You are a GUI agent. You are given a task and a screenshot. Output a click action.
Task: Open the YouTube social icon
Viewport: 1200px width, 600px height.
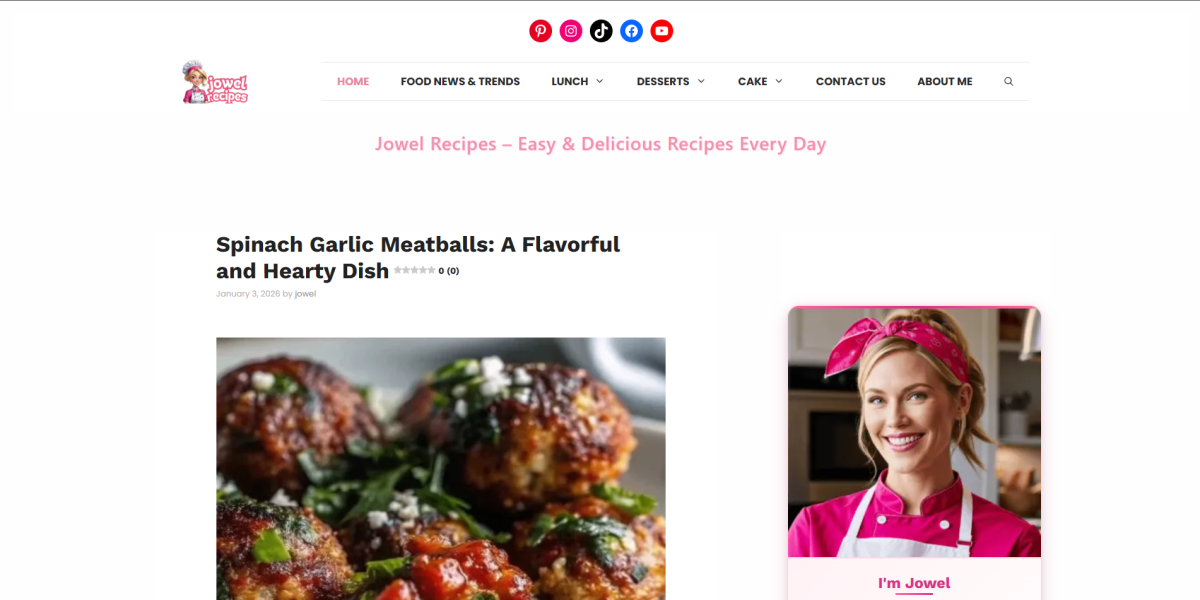click(661, 31)
